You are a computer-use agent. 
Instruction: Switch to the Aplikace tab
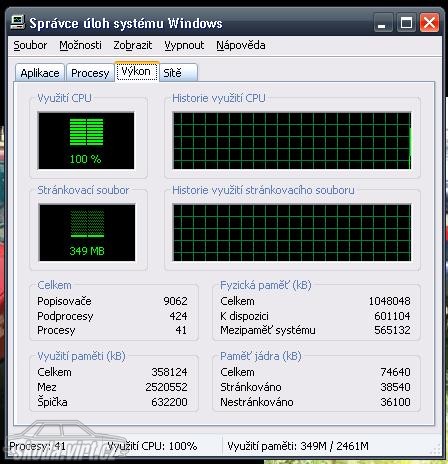click(40, 73)
